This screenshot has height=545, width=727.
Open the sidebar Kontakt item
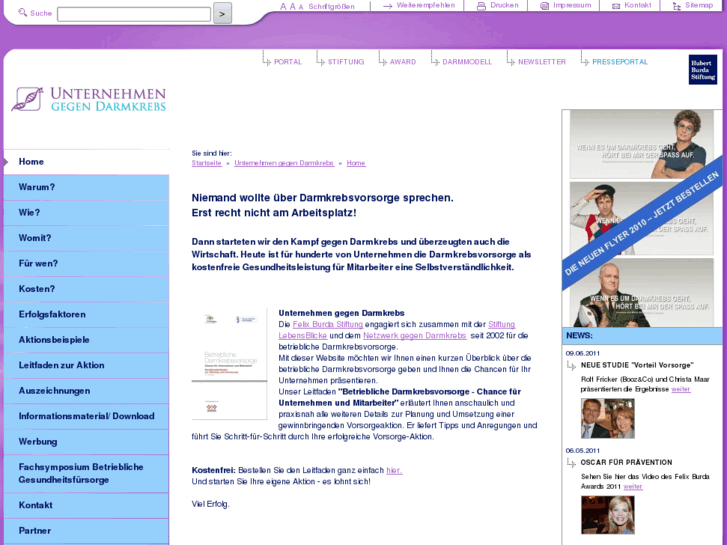click(x=86, y=506)
